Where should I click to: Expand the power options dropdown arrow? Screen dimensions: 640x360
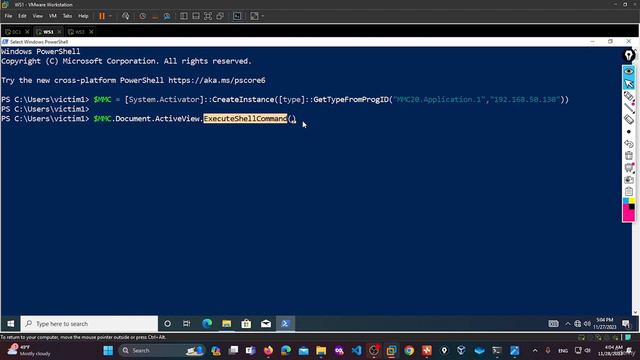110,16
